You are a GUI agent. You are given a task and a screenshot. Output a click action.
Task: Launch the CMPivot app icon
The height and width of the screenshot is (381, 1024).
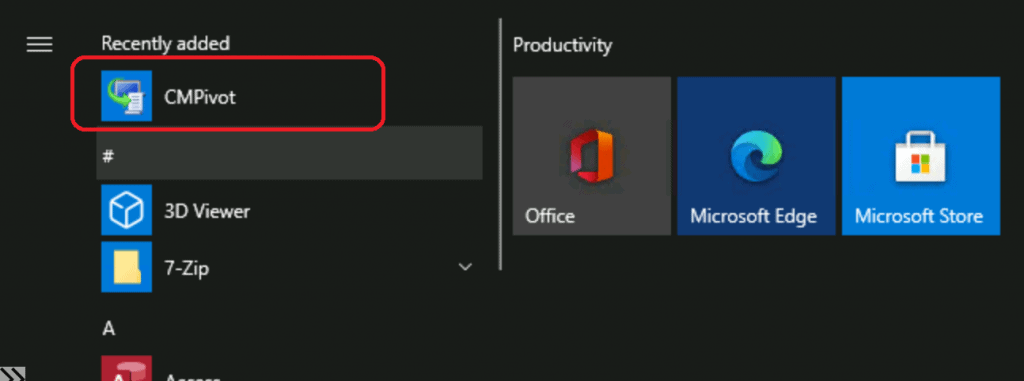pos(127,96)
